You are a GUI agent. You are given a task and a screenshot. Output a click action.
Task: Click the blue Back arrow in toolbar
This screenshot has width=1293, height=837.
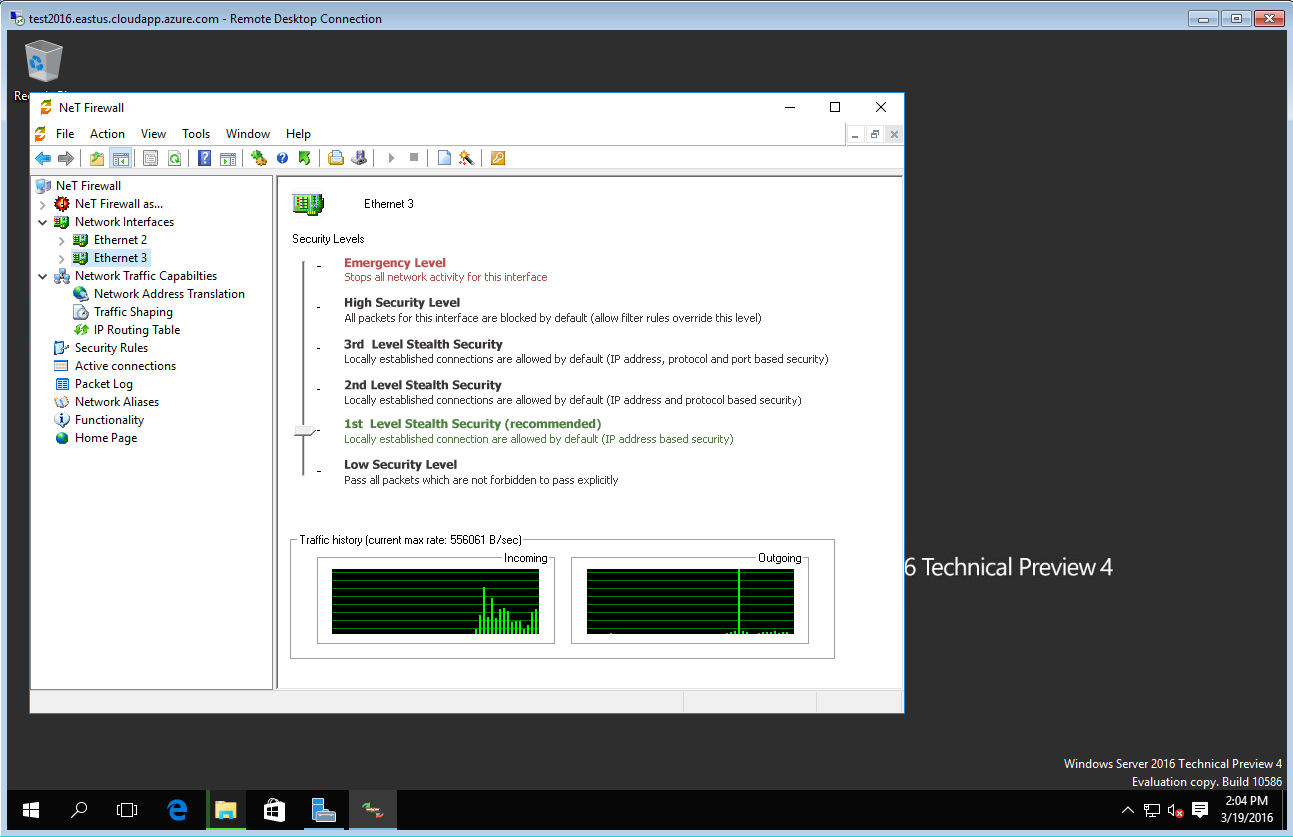[43, 158]
